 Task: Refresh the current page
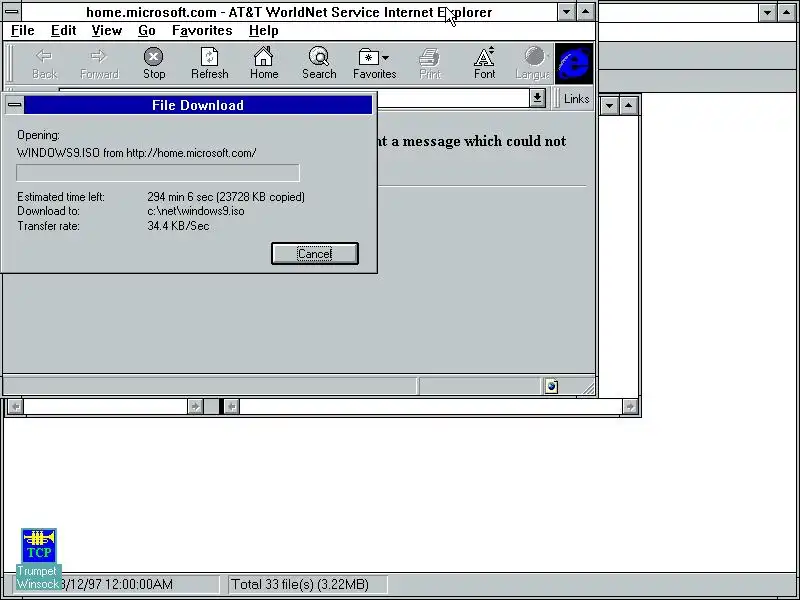209,63
